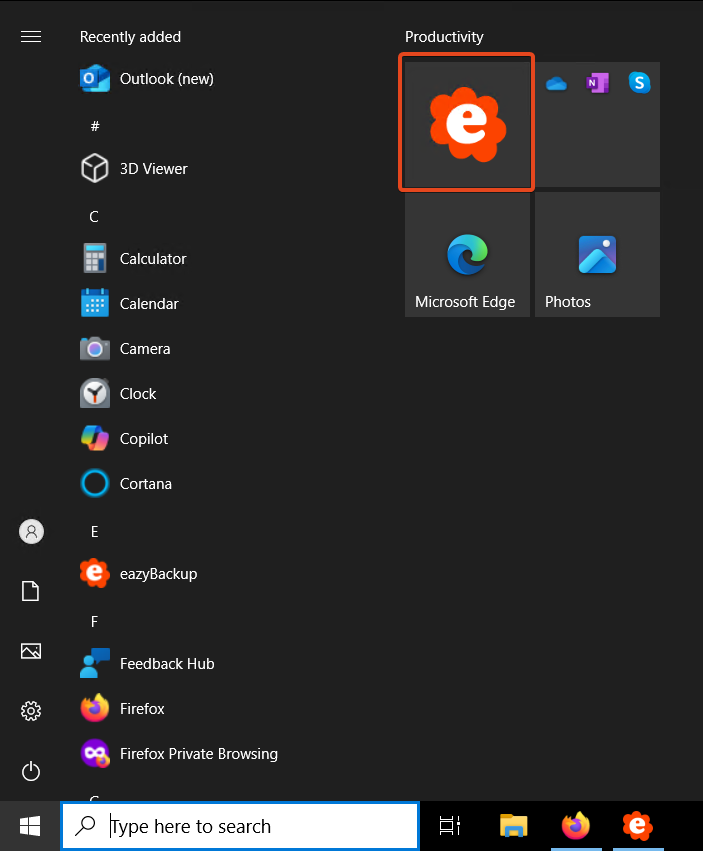The width and height of the screenshot is (703, 851).
Task: Launch the Camera app
Action: (x=145, y=349)
